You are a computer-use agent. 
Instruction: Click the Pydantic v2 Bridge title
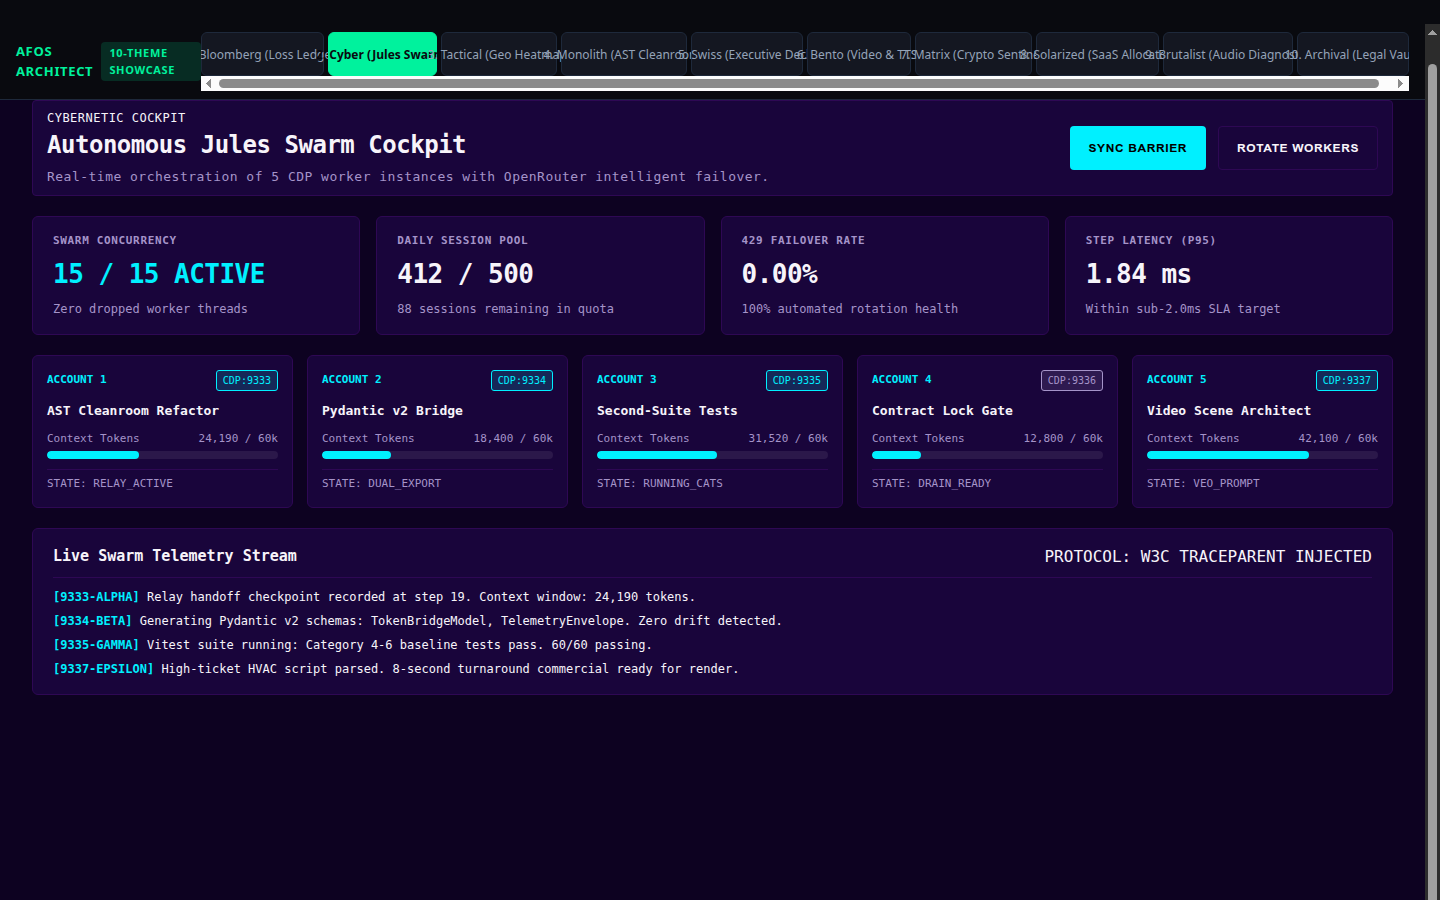392,411
